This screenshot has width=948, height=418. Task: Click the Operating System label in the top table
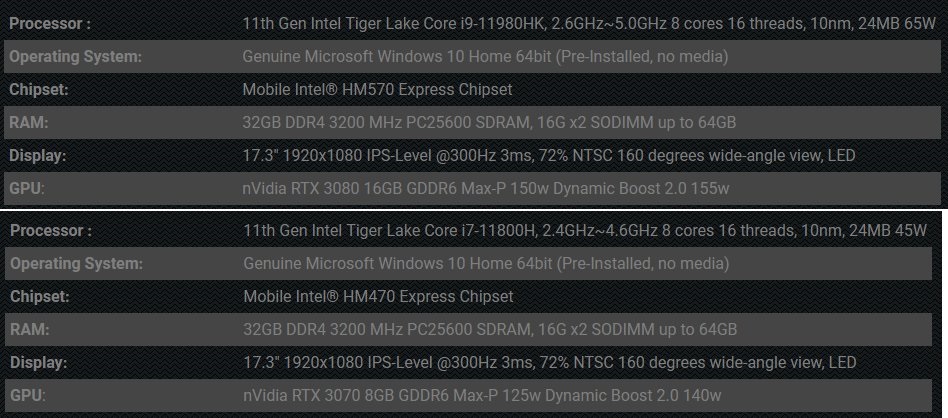tap(75, 56)
